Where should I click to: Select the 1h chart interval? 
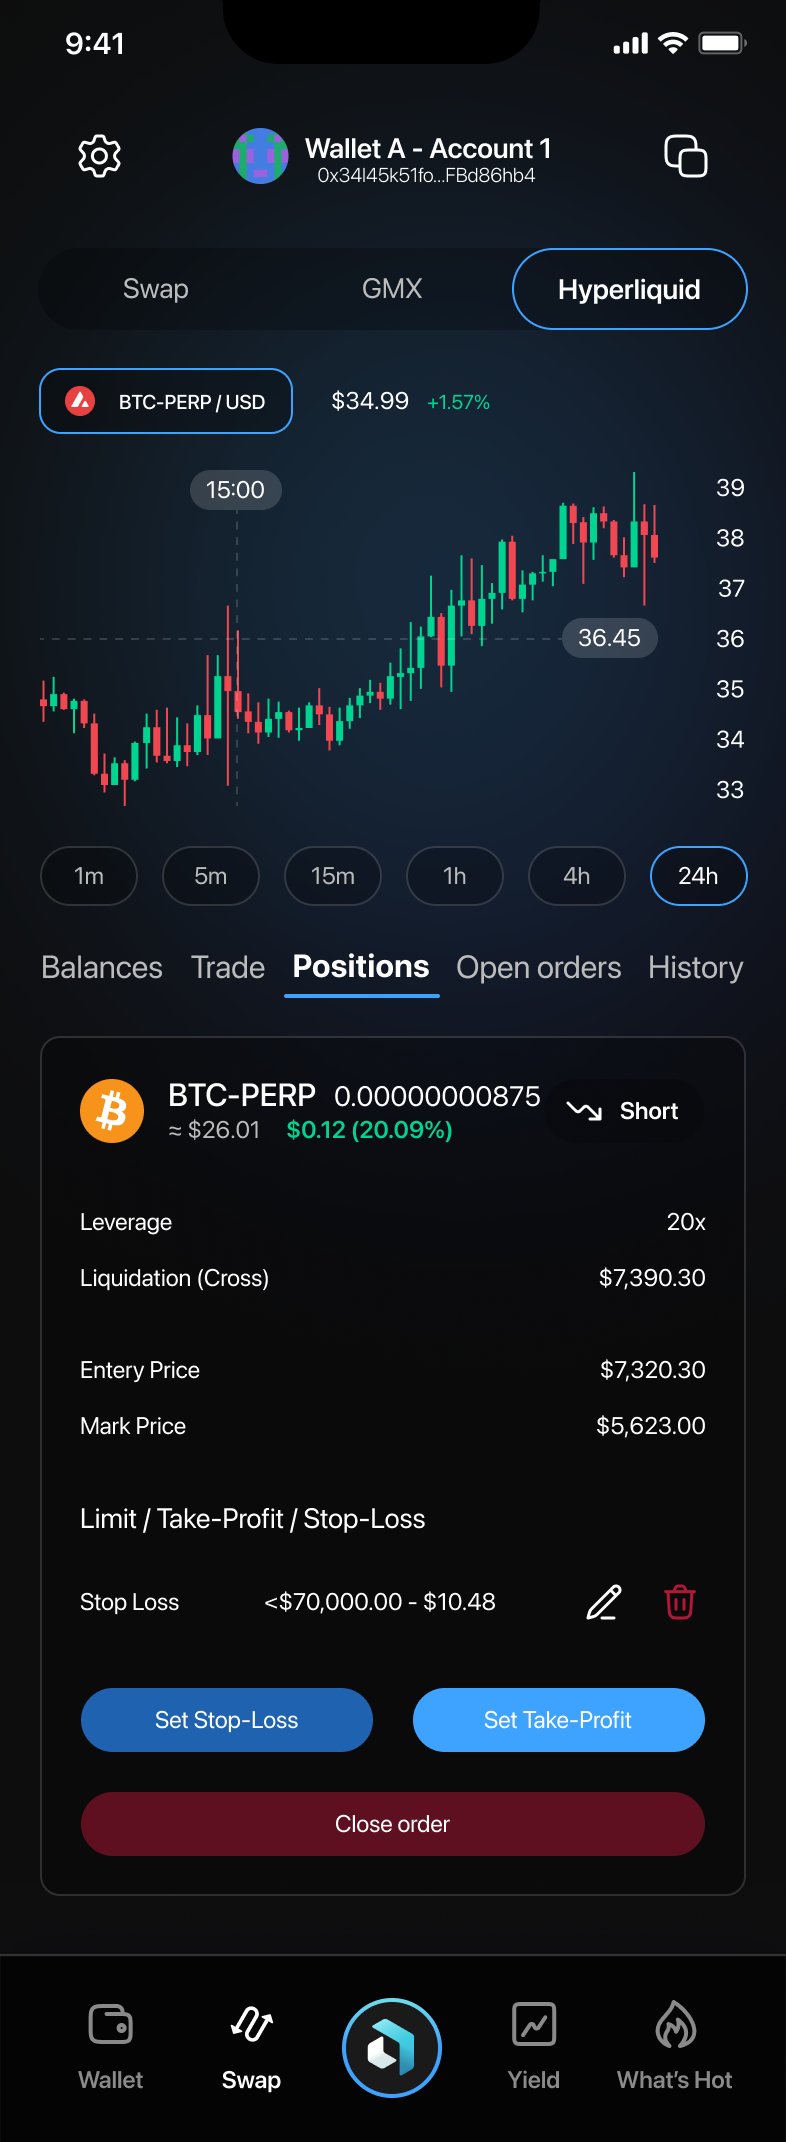[x=455, y=876]
